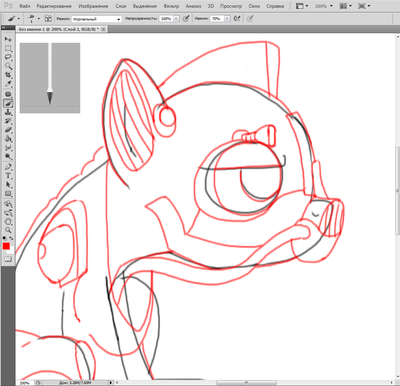Open the Слои menu
The height and width of the screenshot is (386, 400).
[x=121, y=6]
